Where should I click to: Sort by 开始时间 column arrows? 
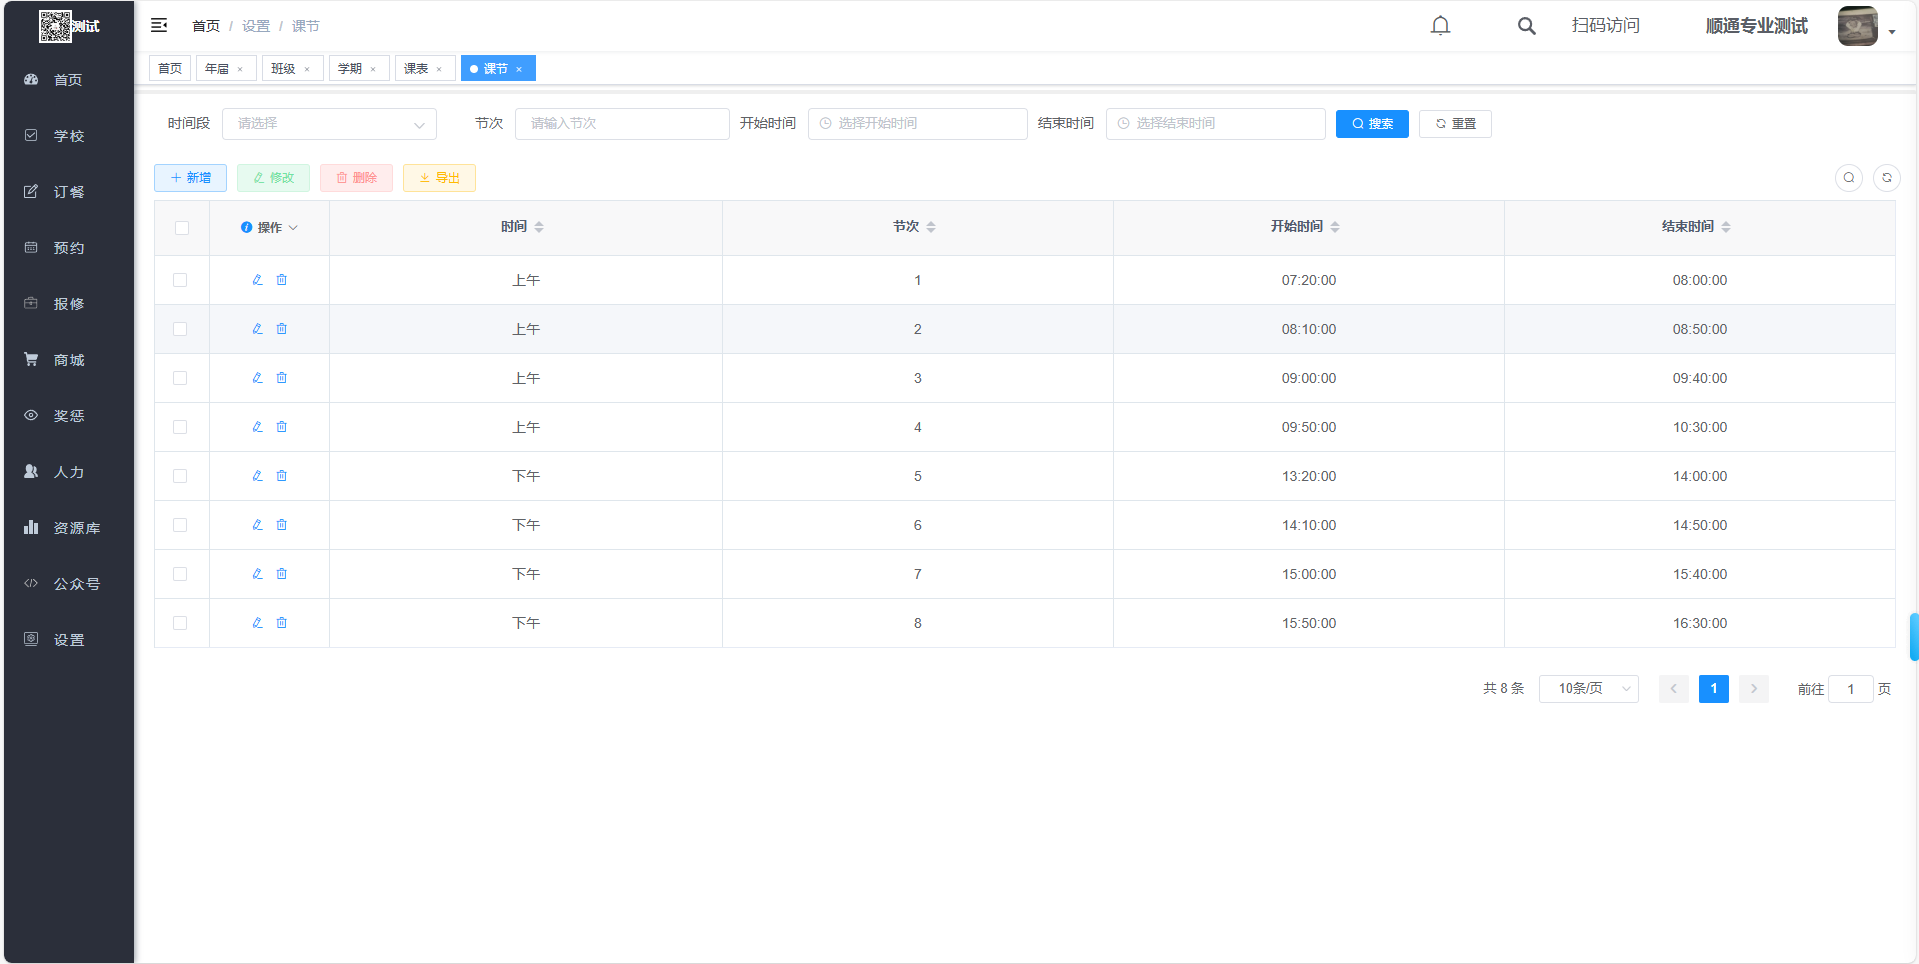tap(1335, 227)
